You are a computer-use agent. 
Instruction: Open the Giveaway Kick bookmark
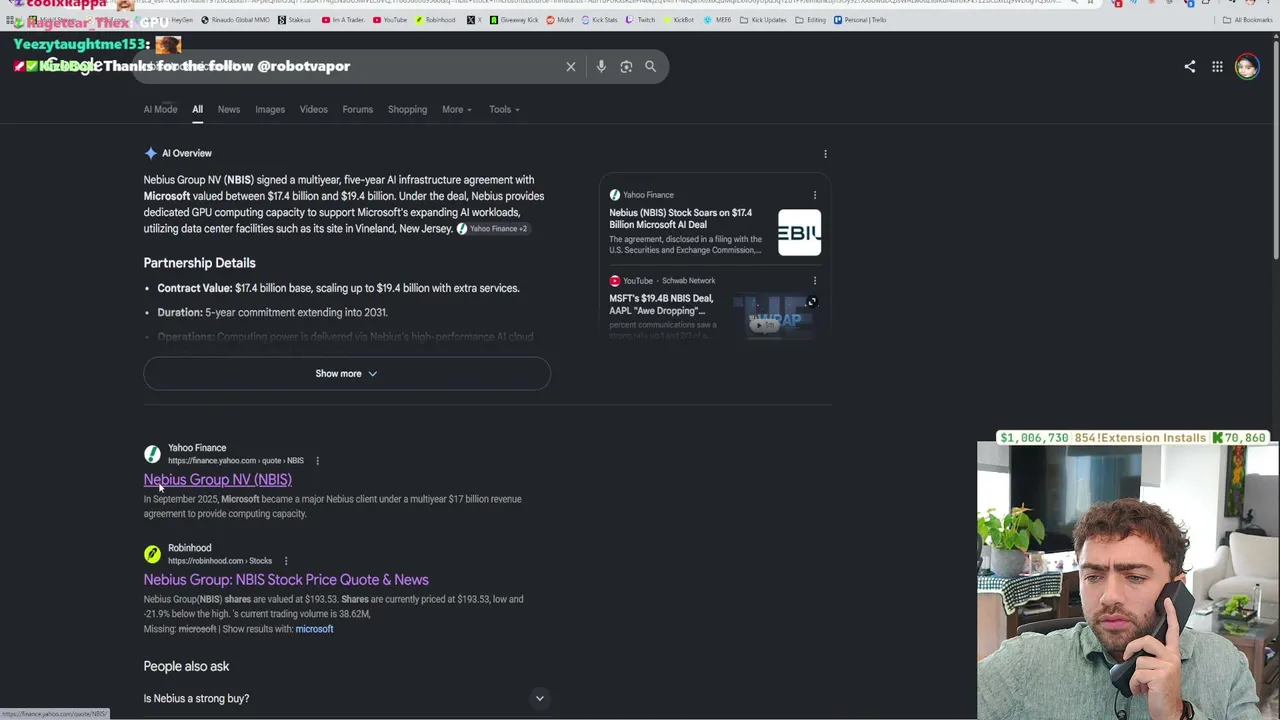click(515, 20)
